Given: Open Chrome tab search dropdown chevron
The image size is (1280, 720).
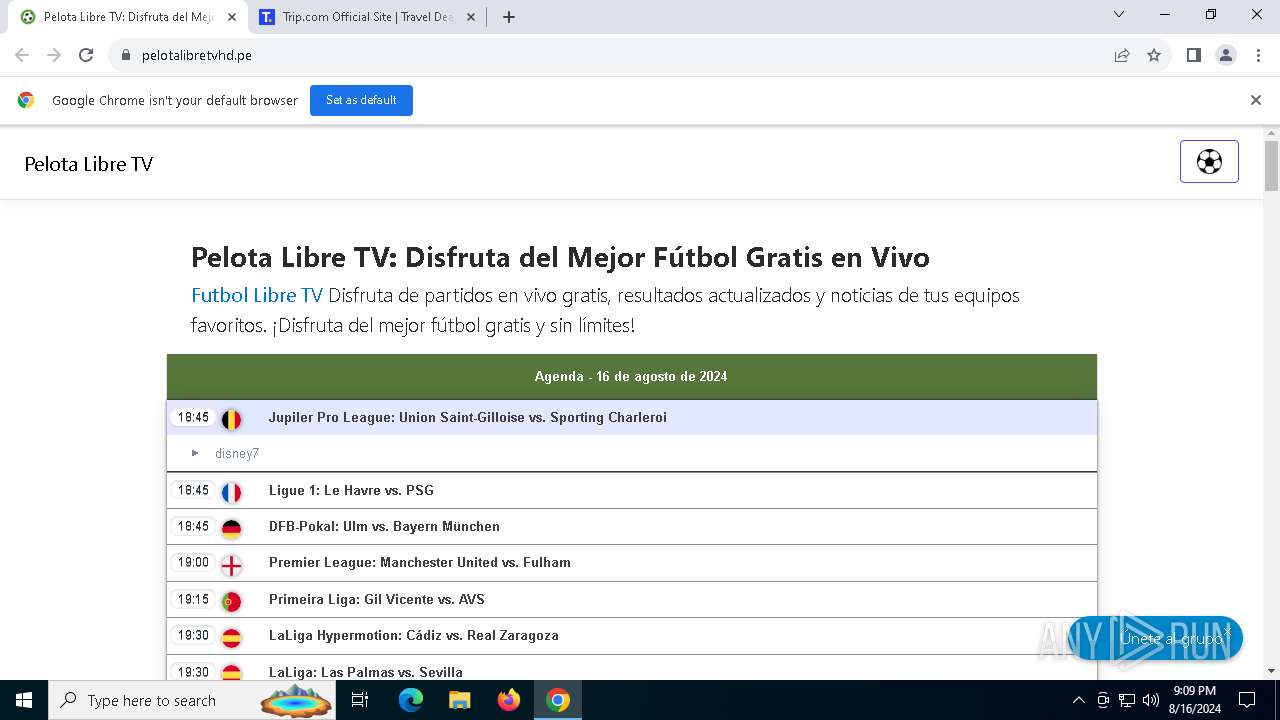Looking at the screenshot, I should pyautogui.click(x=1119, y=15).
